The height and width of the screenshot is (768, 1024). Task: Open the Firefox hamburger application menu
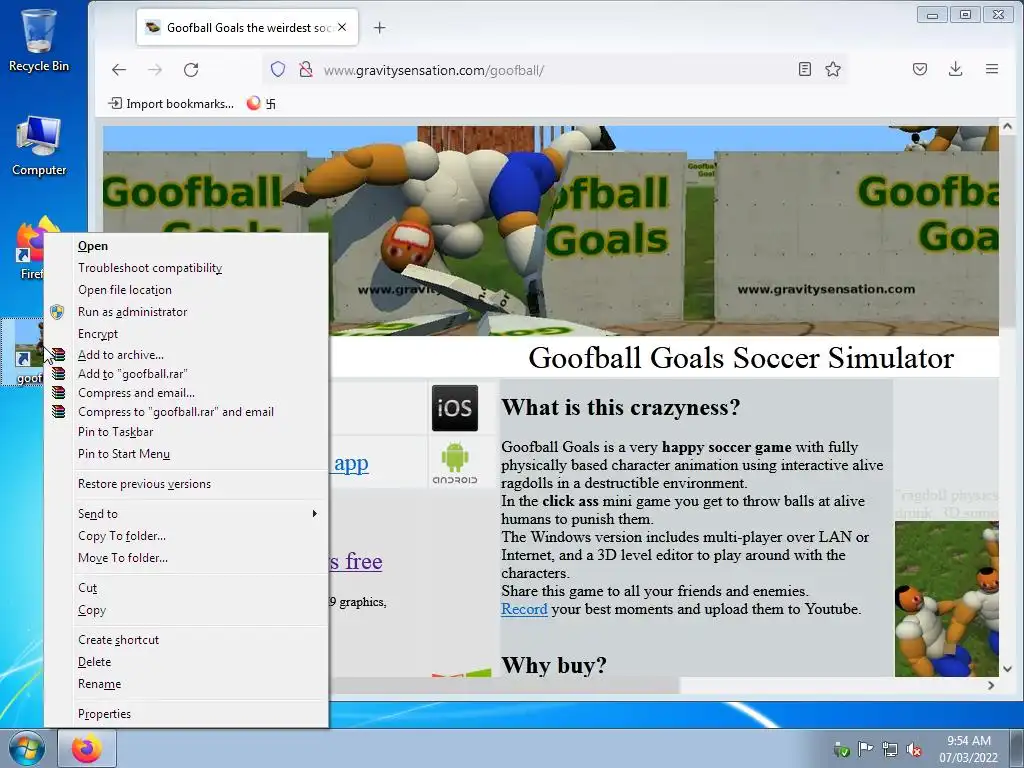[x=991, y=69]
